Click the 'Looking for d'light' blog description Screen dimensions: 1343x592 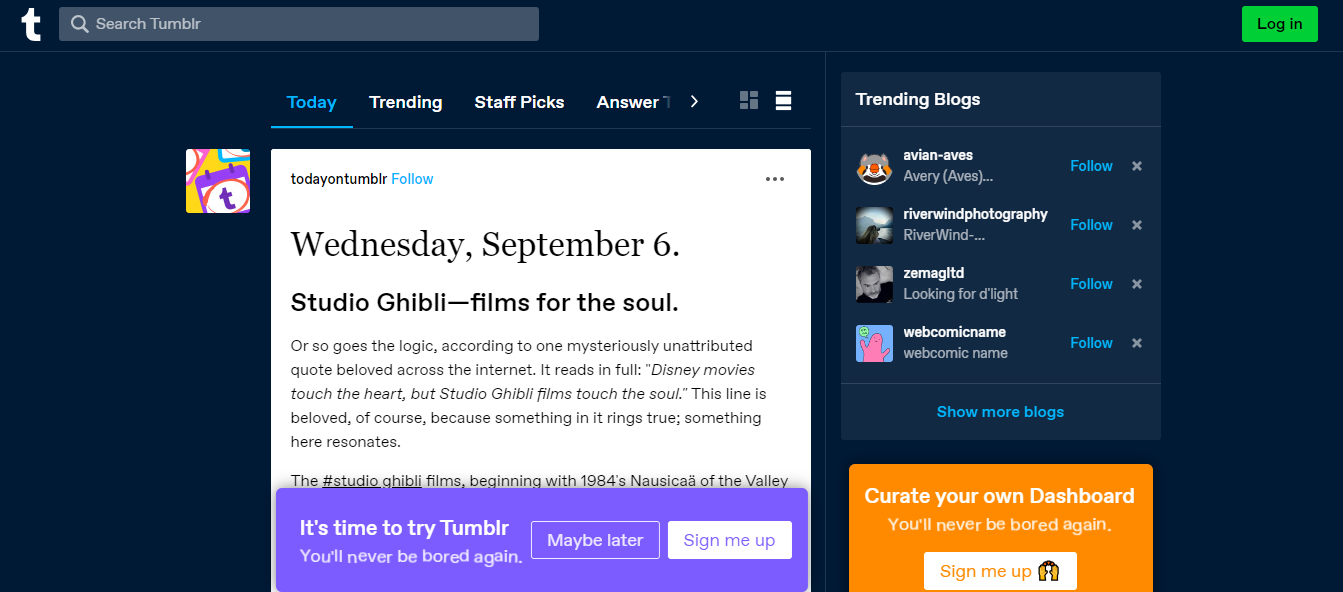pyautogui.click(x=960, y=294)
